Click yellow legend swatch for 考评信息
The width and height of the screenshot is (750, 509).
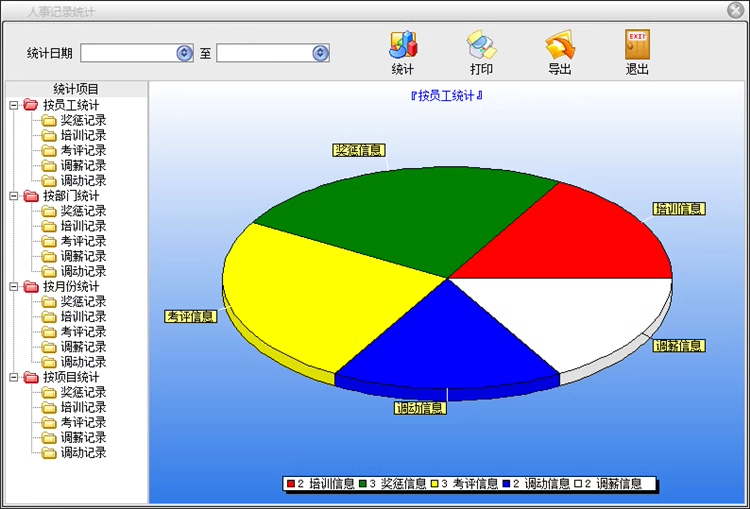click(434, 484)
